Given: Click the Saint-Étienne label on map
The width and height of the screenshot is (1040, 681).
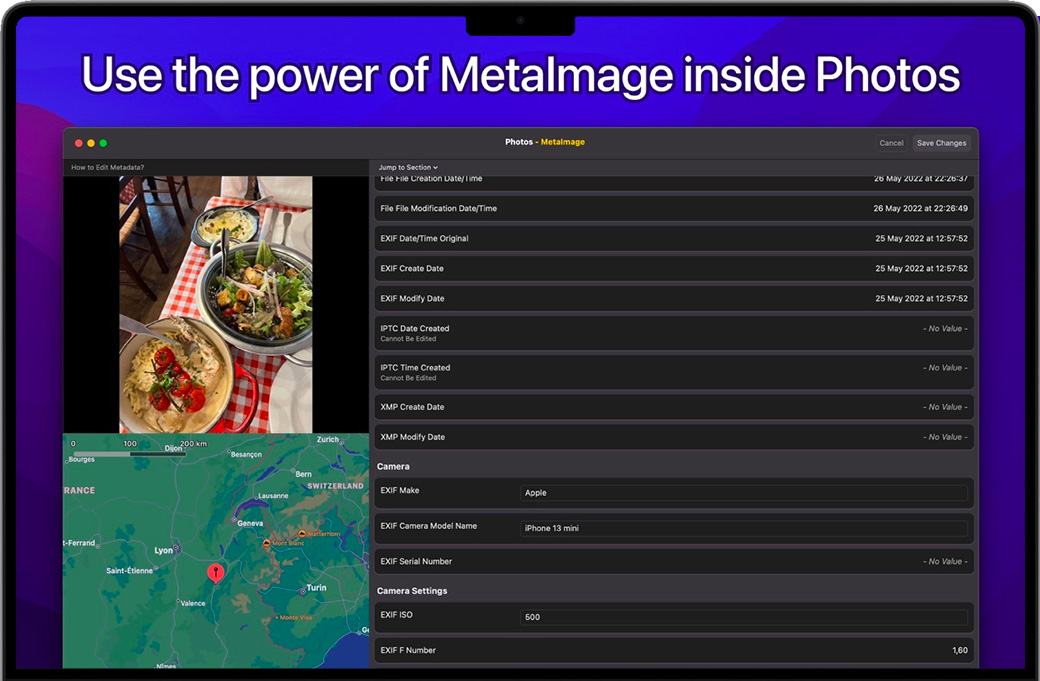Looking at the screenshot, I should click(x=129, y=570).
